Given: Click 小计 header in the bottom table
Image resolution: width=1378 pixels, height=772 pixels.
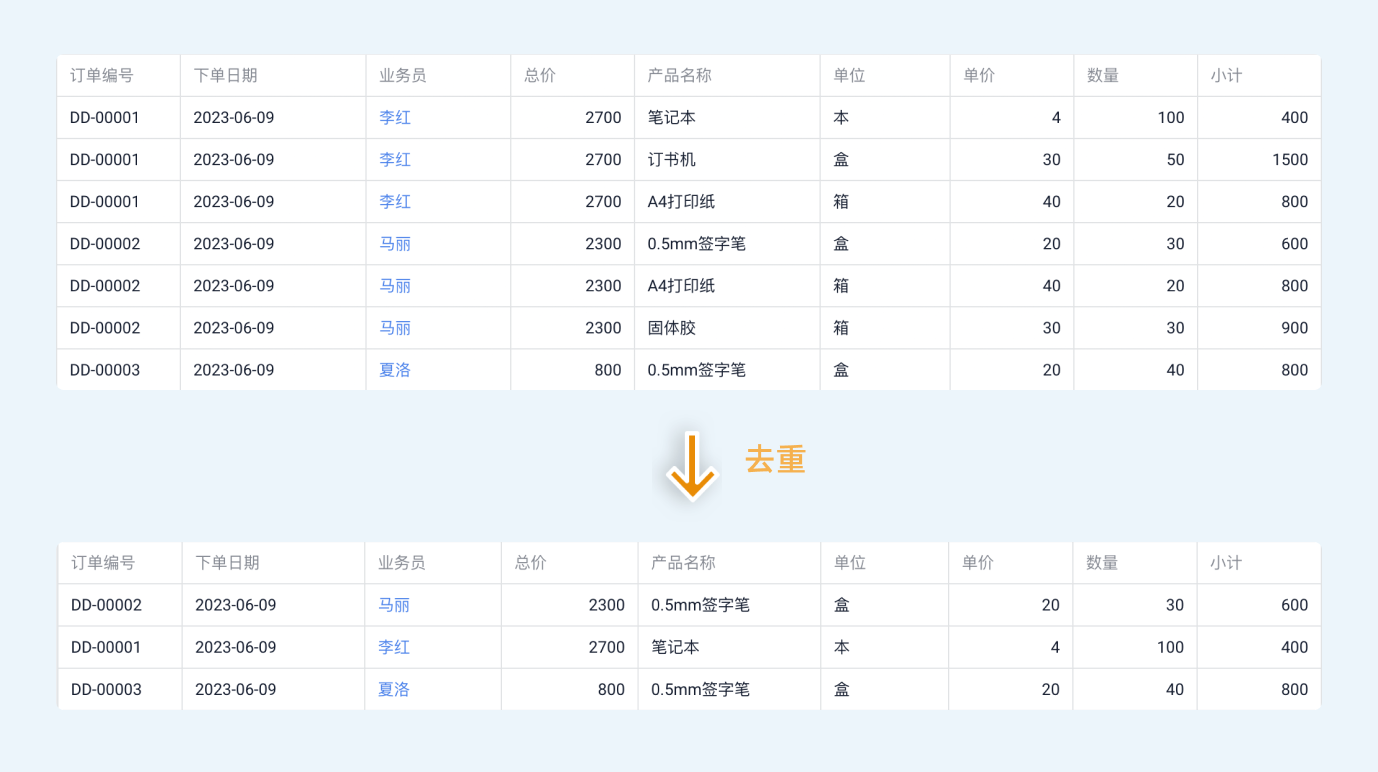Looking at the screenshot, I should 1226,563.
